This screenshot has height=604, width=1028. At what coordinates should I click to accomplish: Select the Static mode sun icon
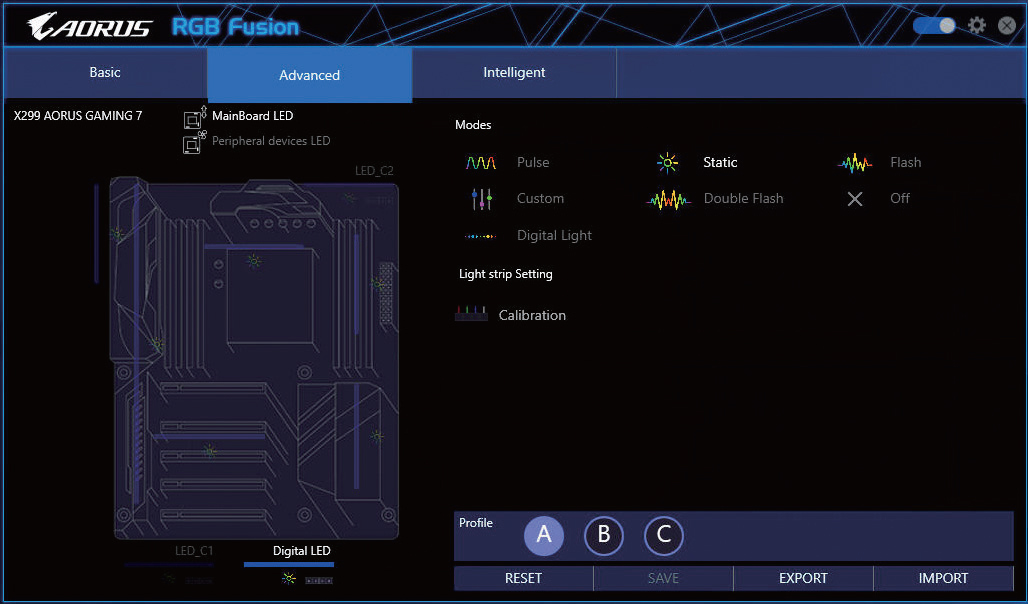point(668,163)
